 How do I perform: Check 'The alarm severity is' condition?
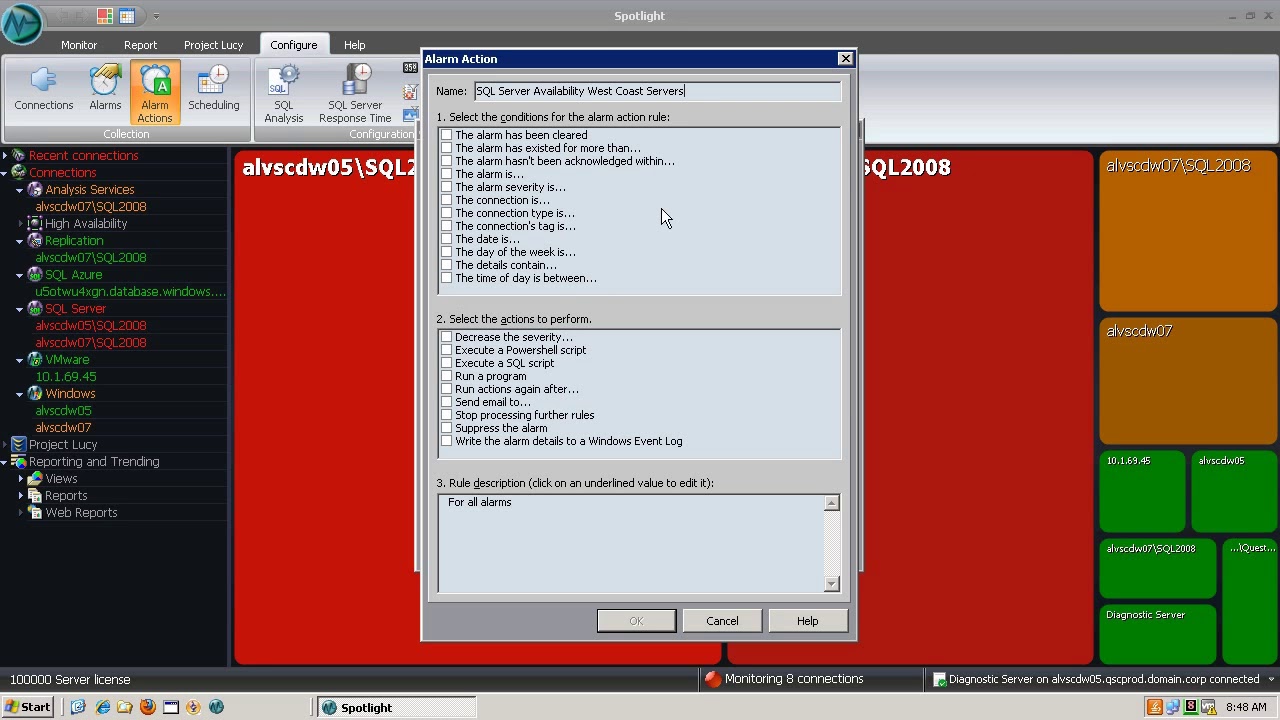[447, 187]
